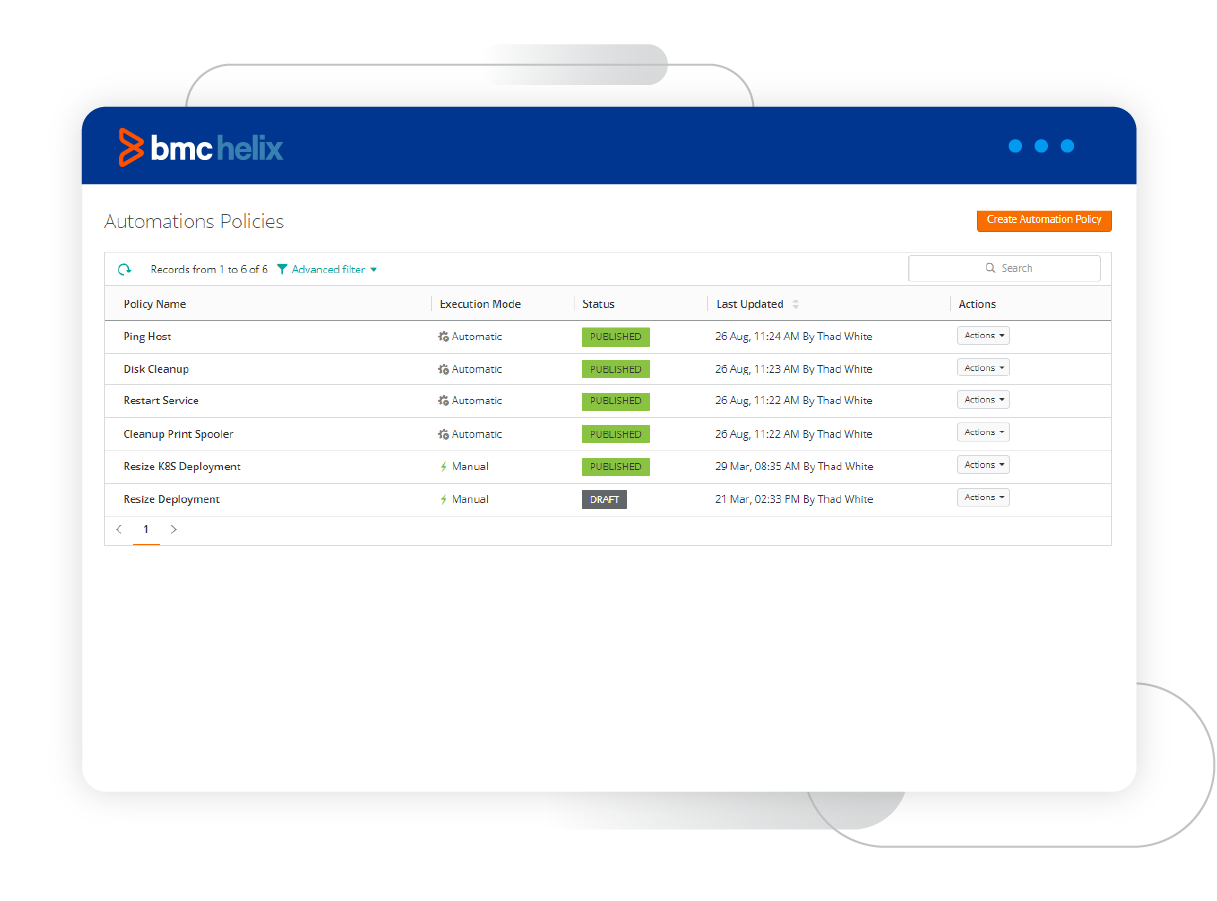Click the Automatic gear icon for Ping Host

[443, 337]
